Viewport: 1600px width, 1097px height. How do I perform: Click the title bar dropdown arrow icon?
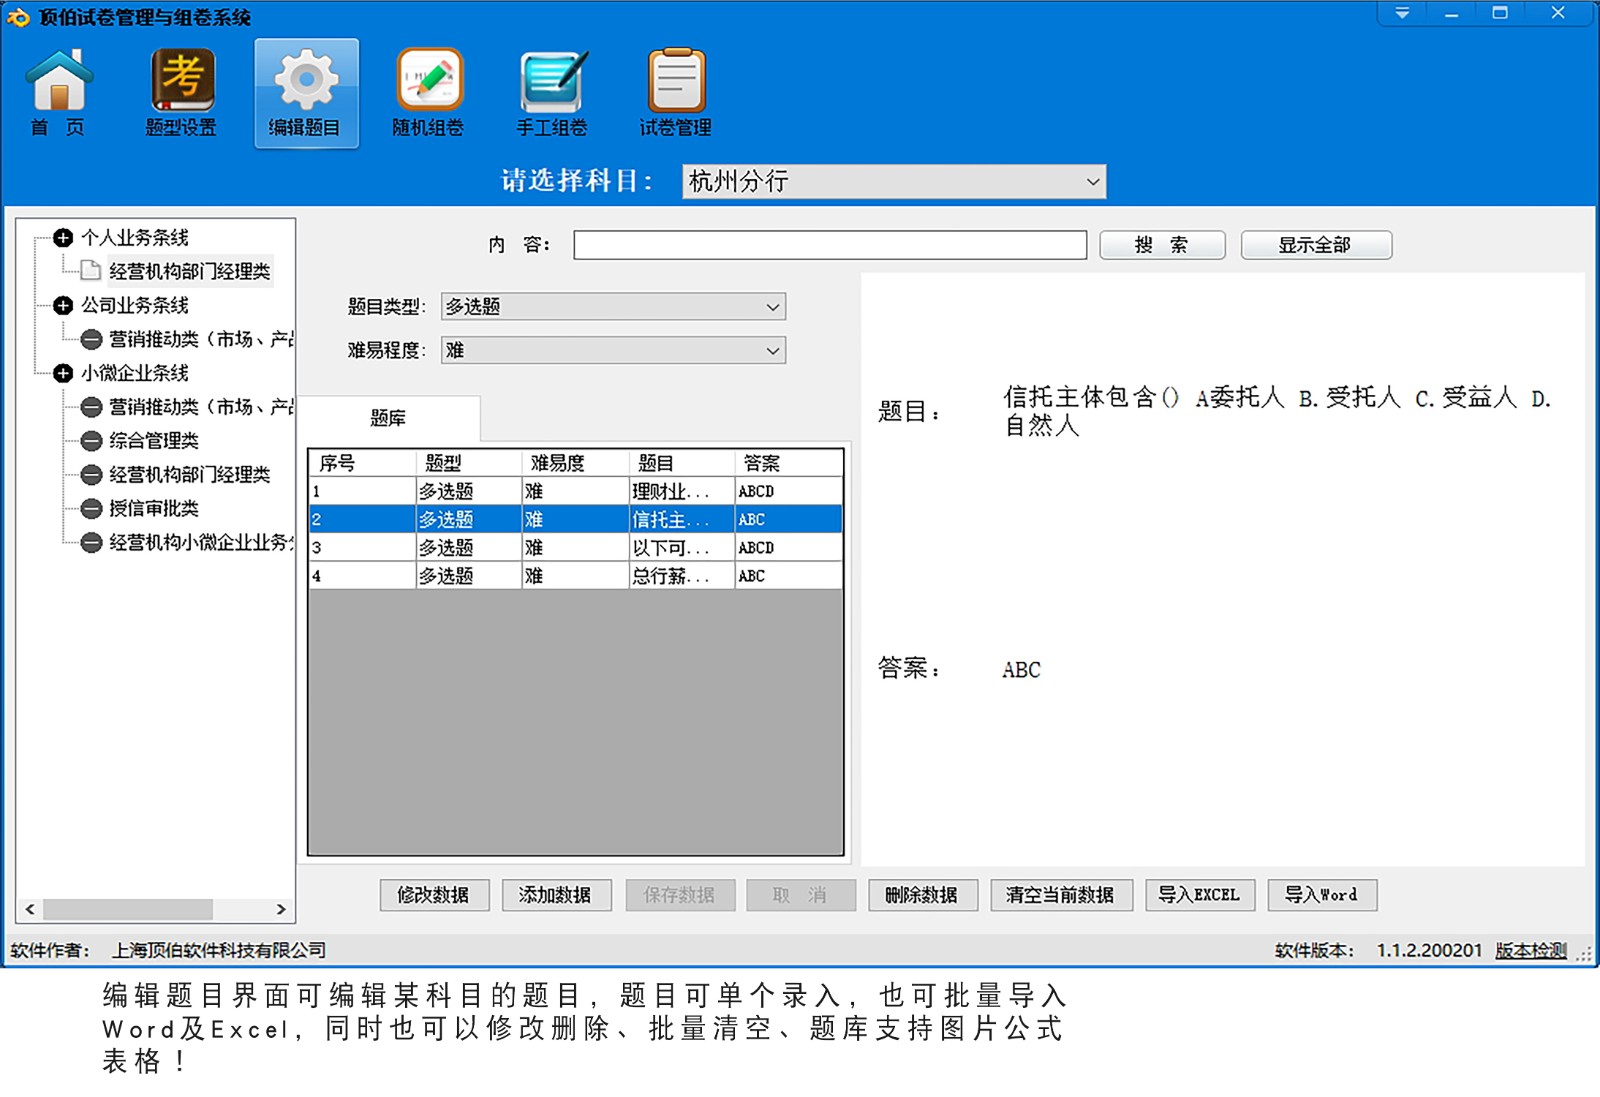(x=1402, y=14)
